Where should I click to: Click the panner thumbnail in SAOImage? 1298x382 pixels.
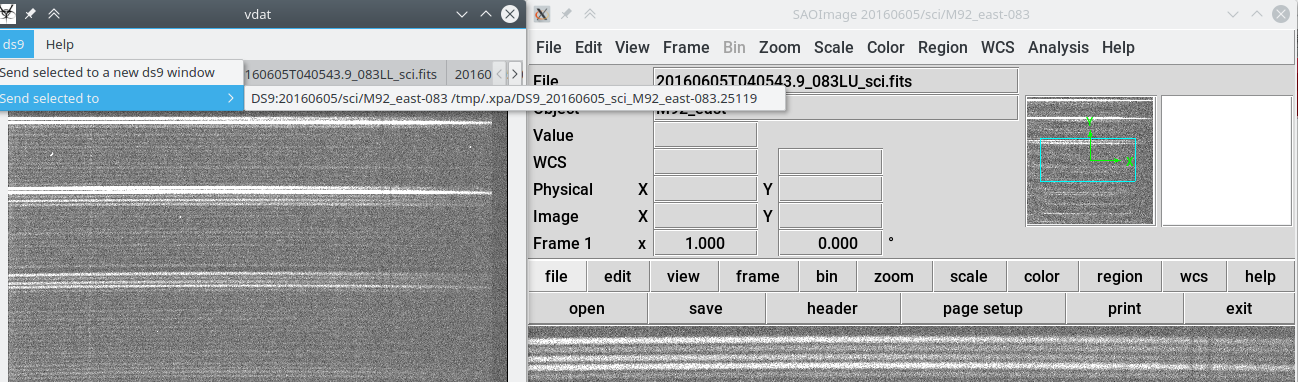pos(1090,161)
